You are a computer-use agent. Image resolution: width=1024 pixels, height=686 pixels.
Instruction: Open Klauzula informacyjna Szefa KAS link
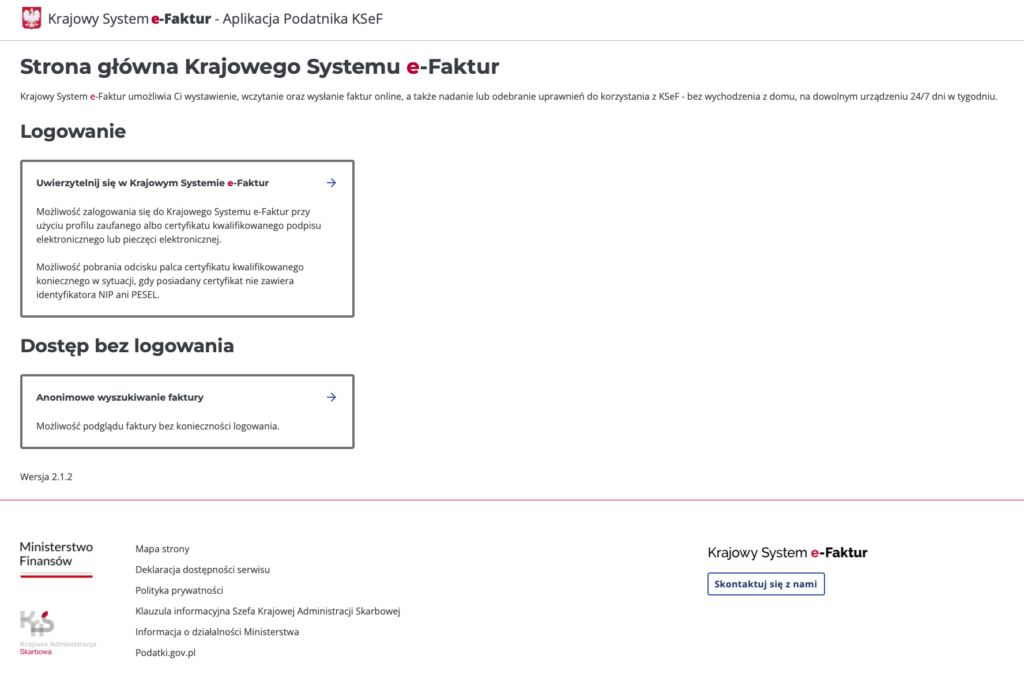[x=267, y=611]
